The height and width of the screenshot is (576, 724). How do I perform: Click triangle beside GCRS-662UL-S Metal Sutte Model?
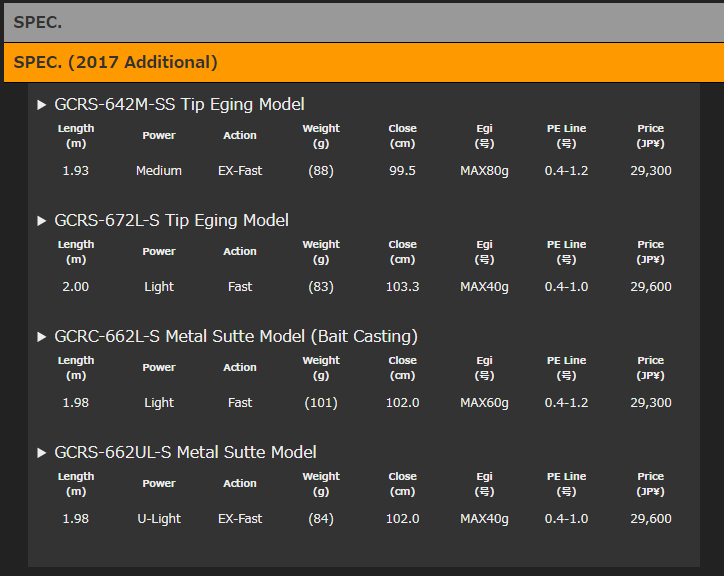[42, 453]
